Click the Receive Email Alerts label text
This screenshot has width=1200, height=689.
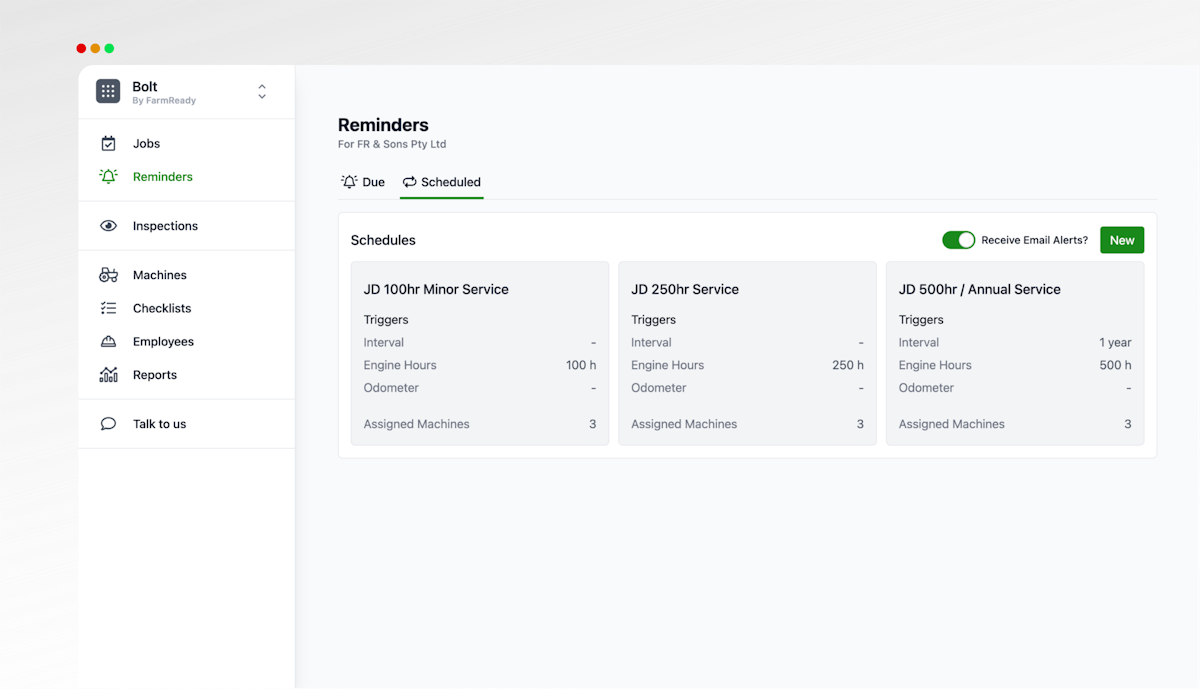pos(1034,240)
